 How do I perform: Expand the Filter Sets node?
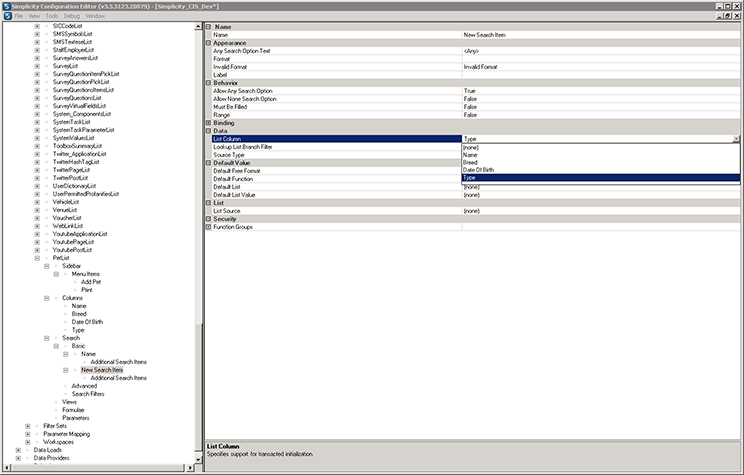coord(28,426)
